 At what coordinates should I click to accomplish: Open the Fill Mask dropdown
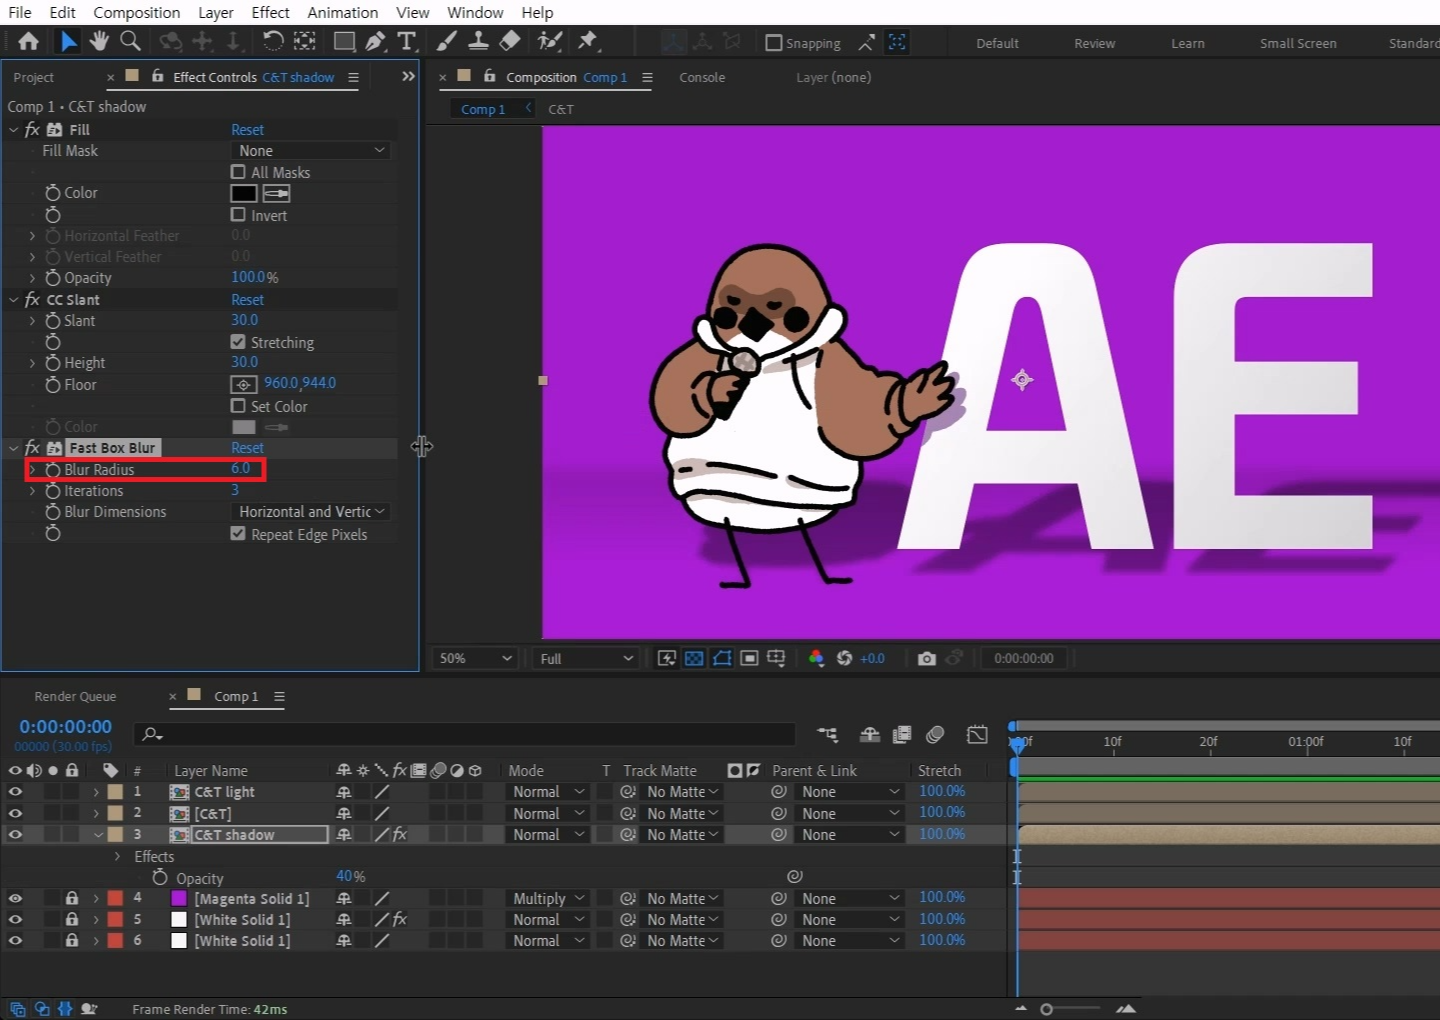[x=311, y=150]
